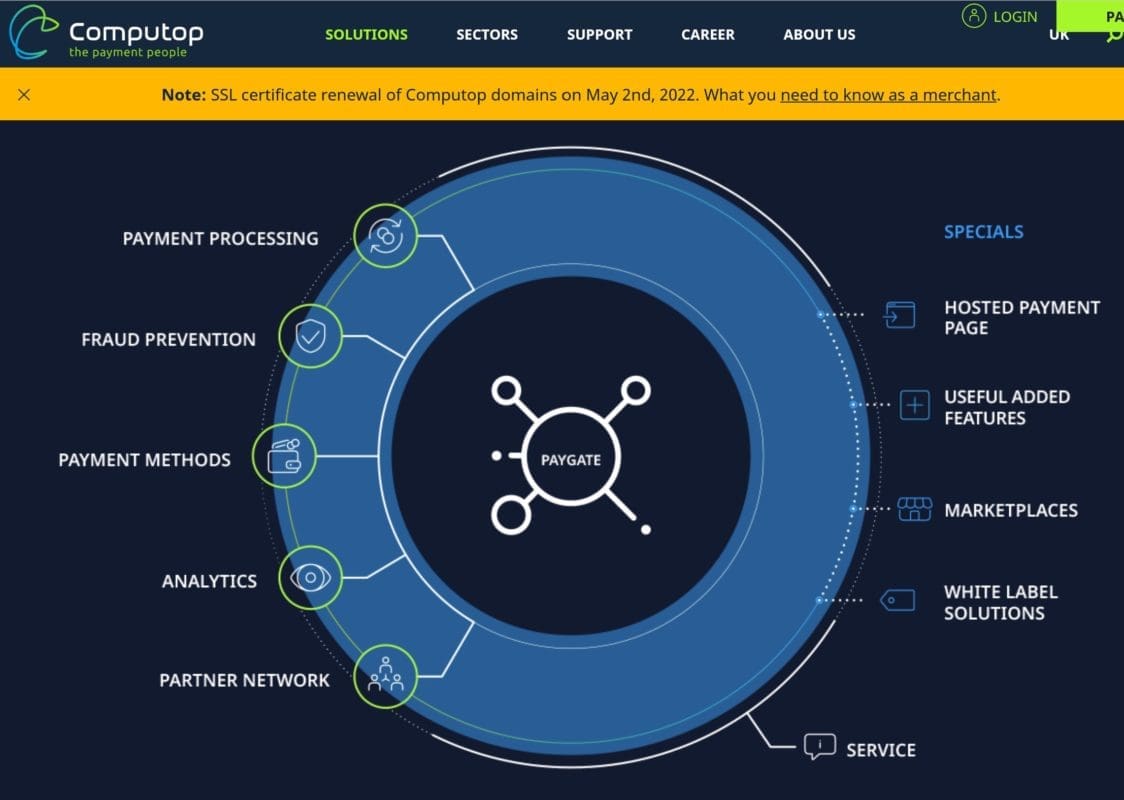Go to the Career menu item

tap(708, 34)
